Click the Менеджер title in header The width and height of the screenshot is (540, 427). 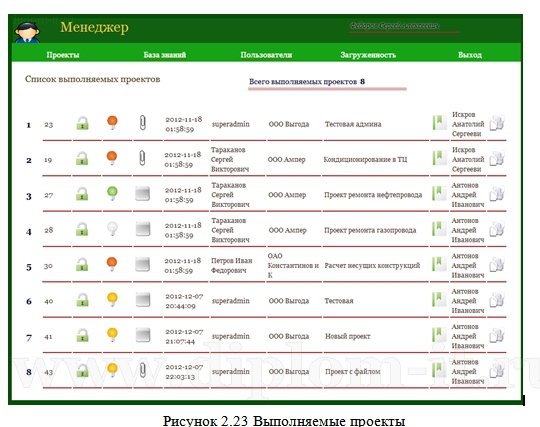[94, 27]
